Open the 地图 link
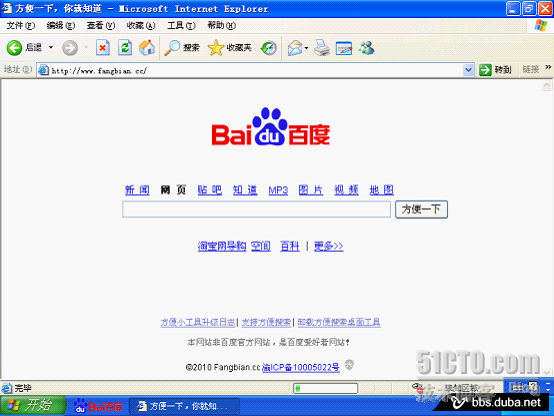The image size is (554, 416). pos(382,190)
